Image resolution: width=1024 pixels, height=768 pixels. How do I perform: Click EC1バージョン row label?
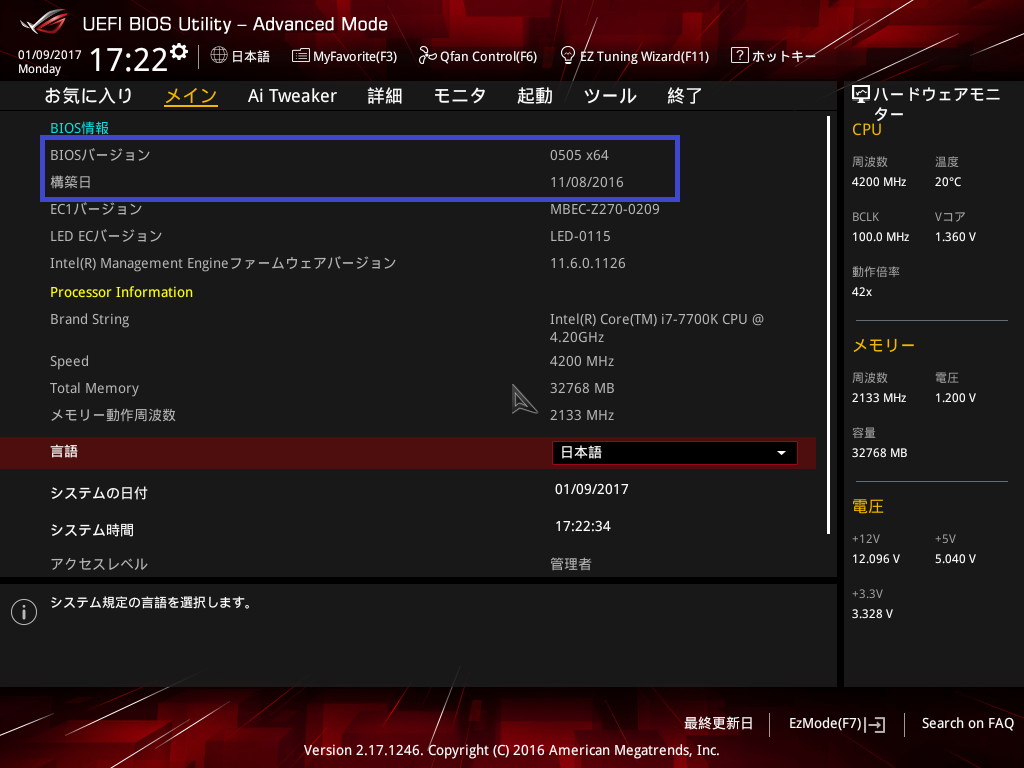tap(96, 209)
